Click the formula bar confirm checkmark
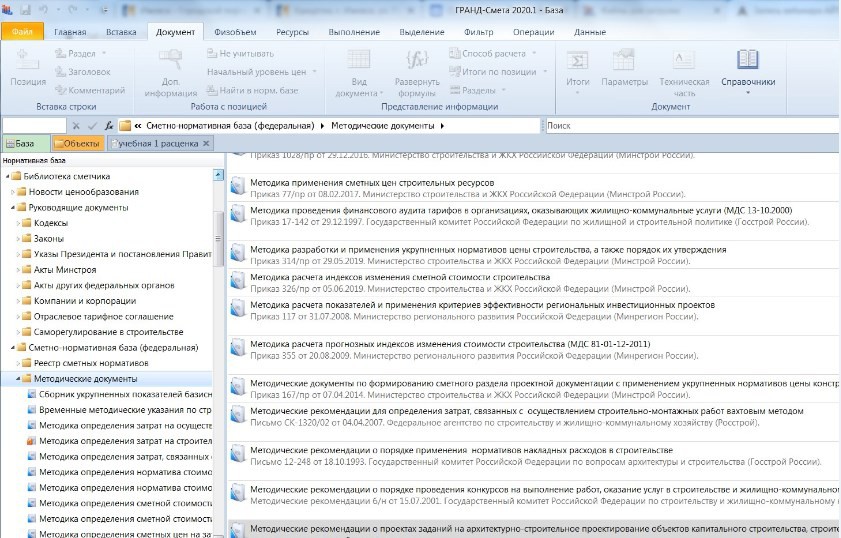 point(92,126)
